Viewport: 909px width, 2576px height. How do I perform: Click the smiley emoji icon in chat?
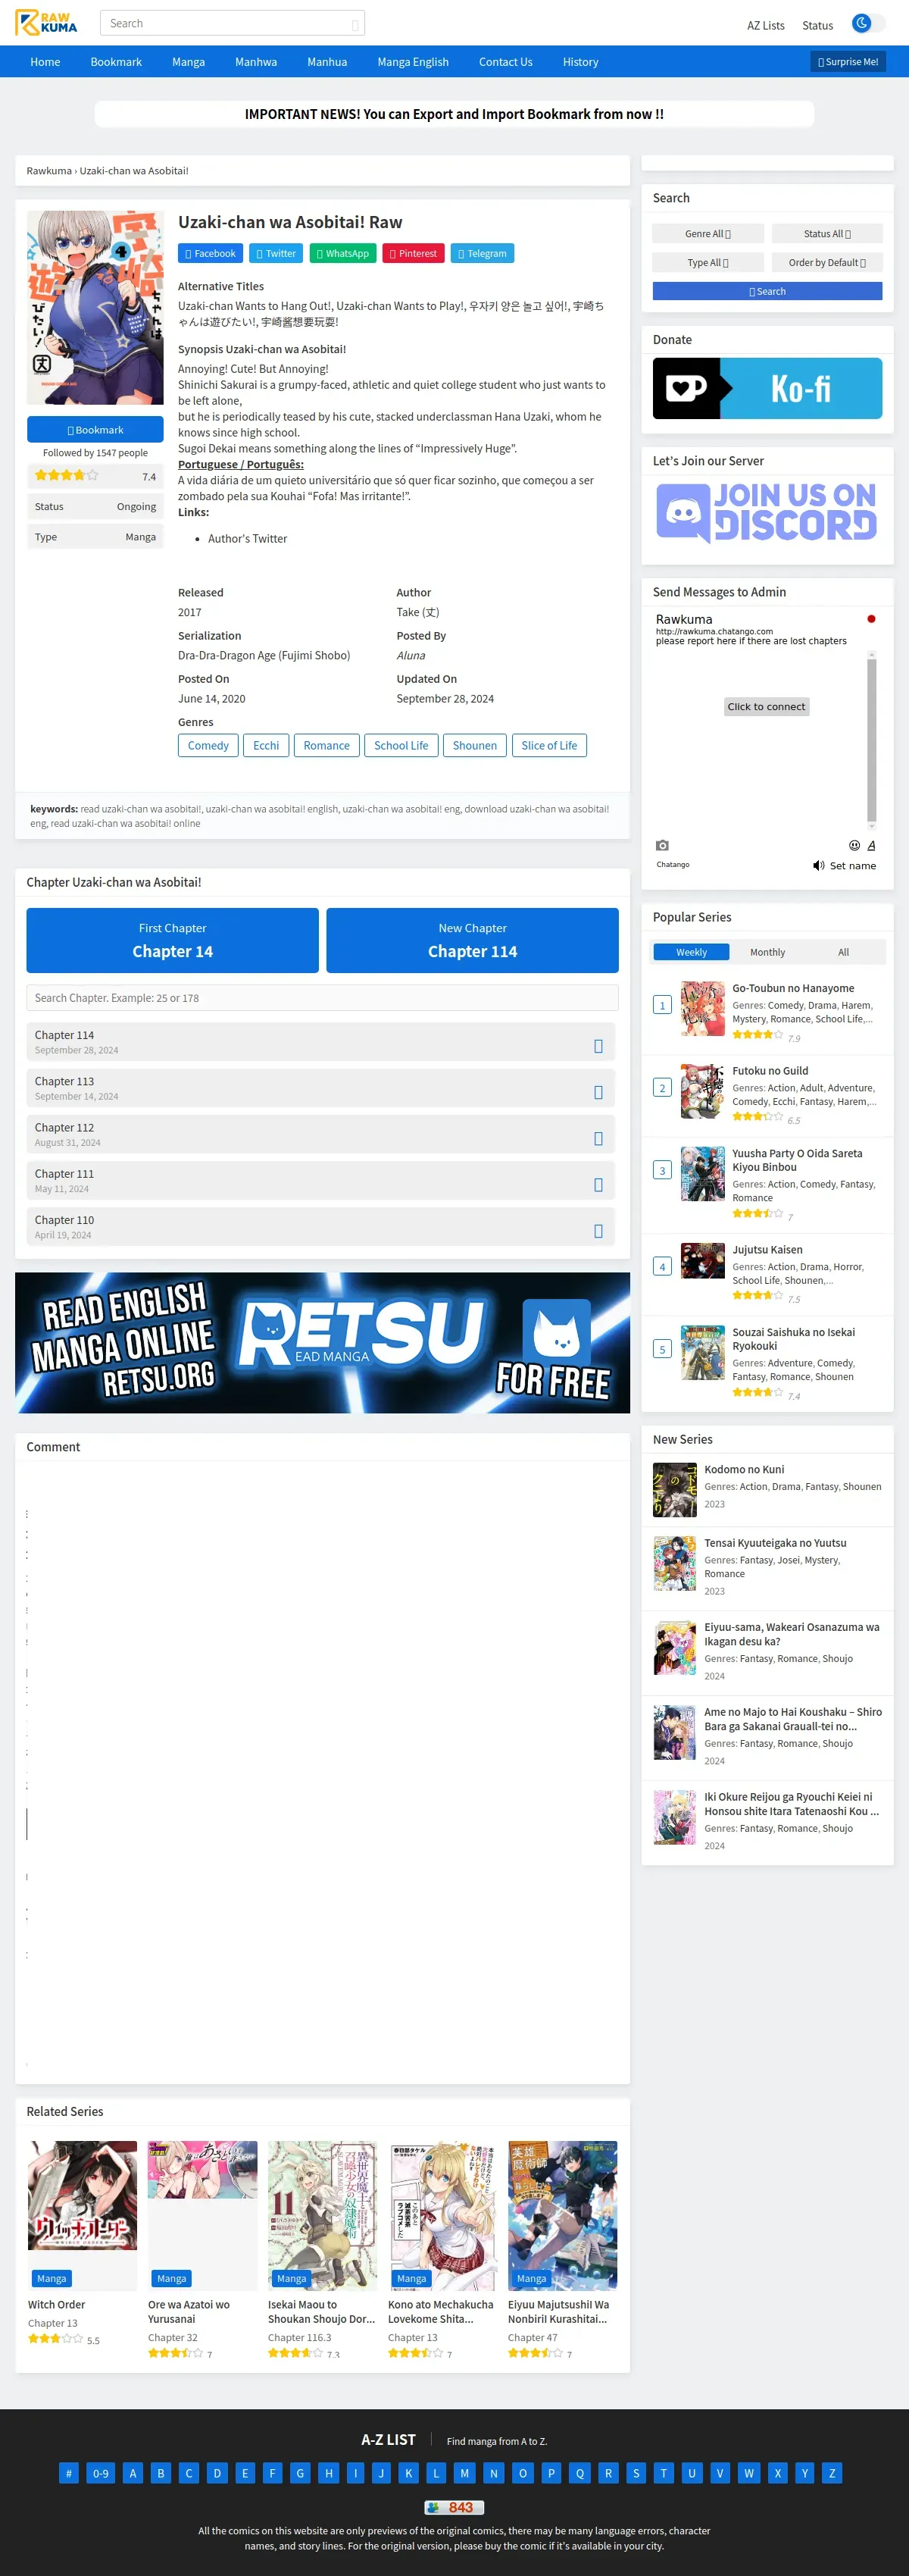pyautogui.click(x=854, y=846)
